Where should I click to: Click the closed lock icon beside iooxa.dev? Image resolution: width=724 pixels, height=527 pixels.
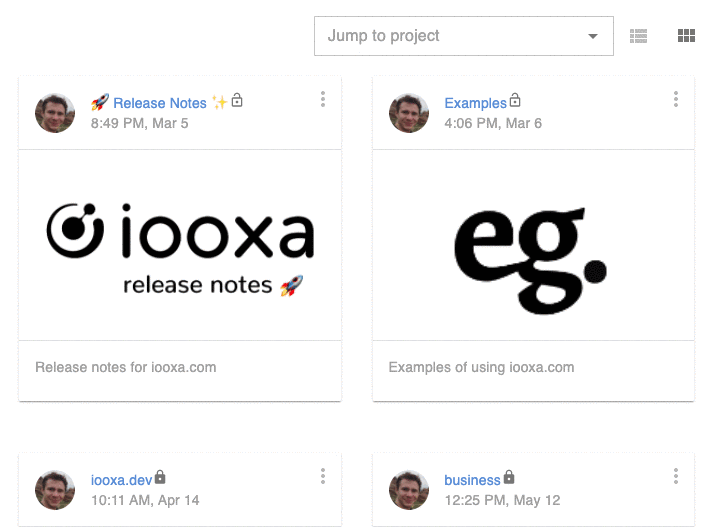[160, 477]
